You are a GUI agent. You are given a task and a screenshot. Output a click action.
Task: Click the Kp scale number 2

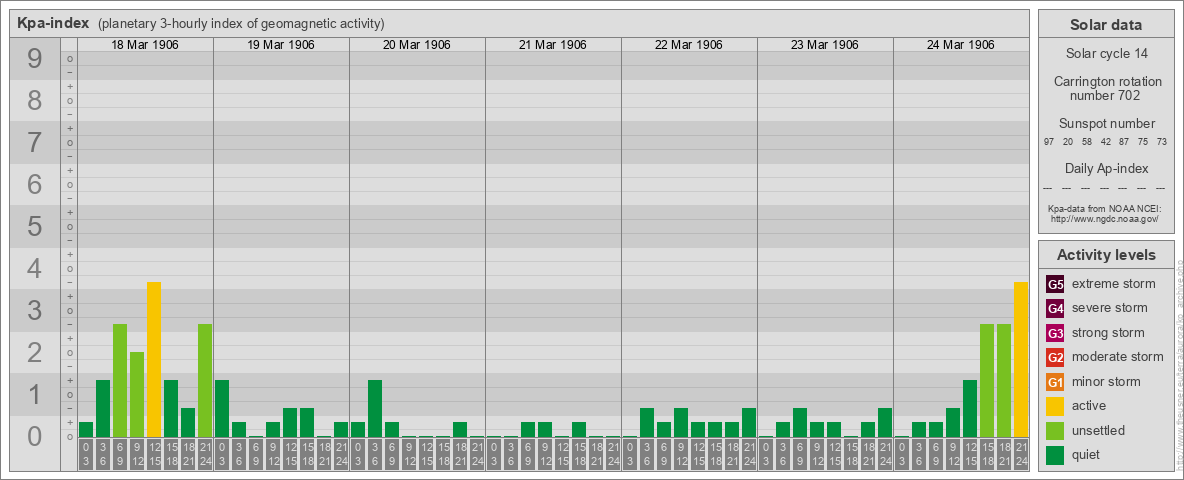[34, 352]
